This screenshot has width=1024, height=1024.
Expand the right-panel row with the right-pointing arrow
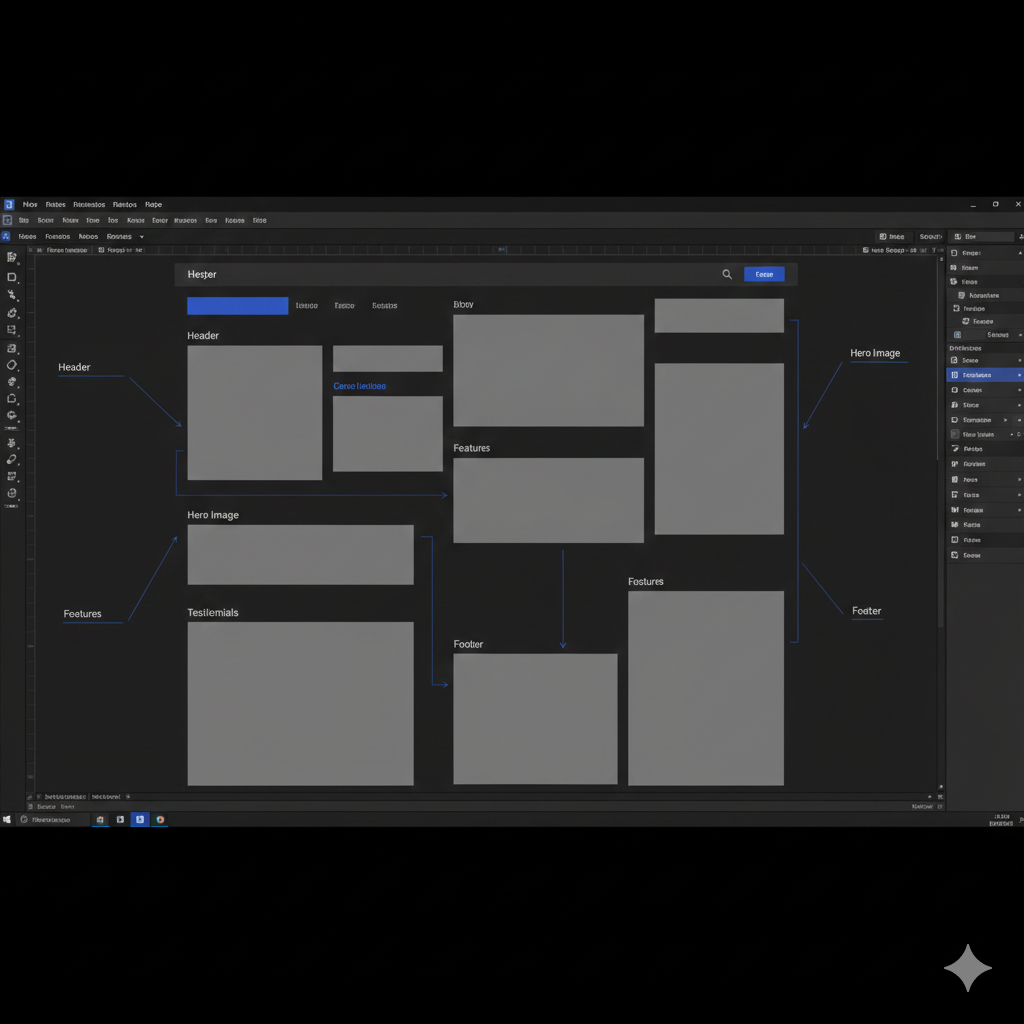click(1006, 420)
